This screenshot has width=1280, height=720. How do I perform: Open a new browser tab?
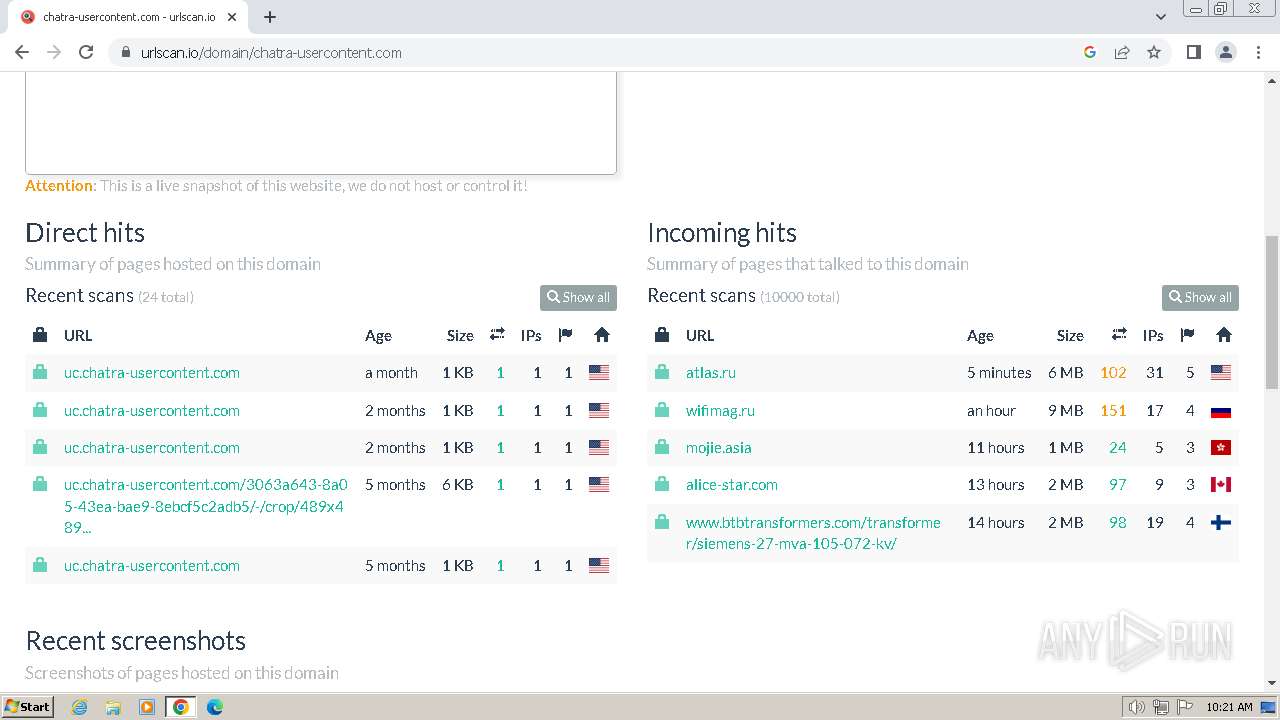point(269,17)
